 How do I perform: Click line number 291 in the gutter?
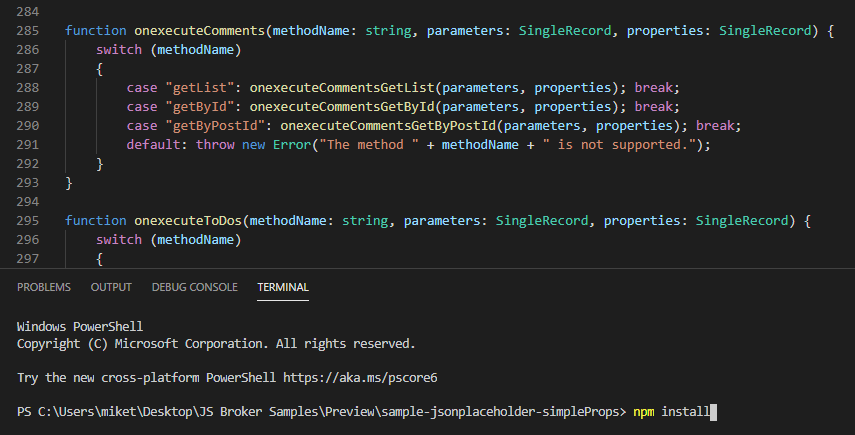click(x=28, y=144)
